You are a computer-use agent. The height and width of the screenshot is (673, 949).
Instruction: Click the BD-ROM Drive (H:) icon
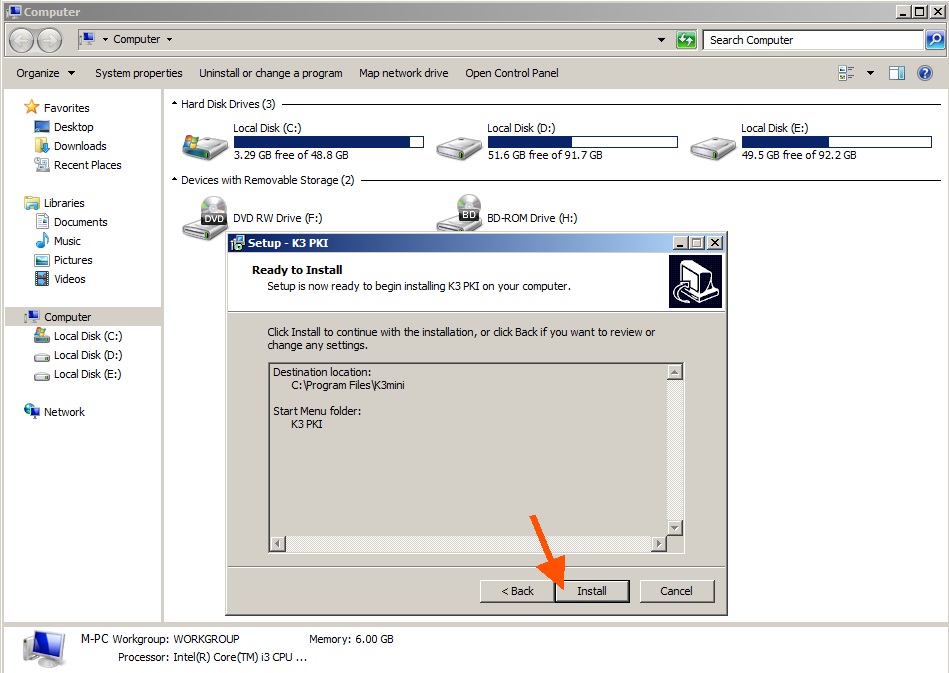coord(460,212)
